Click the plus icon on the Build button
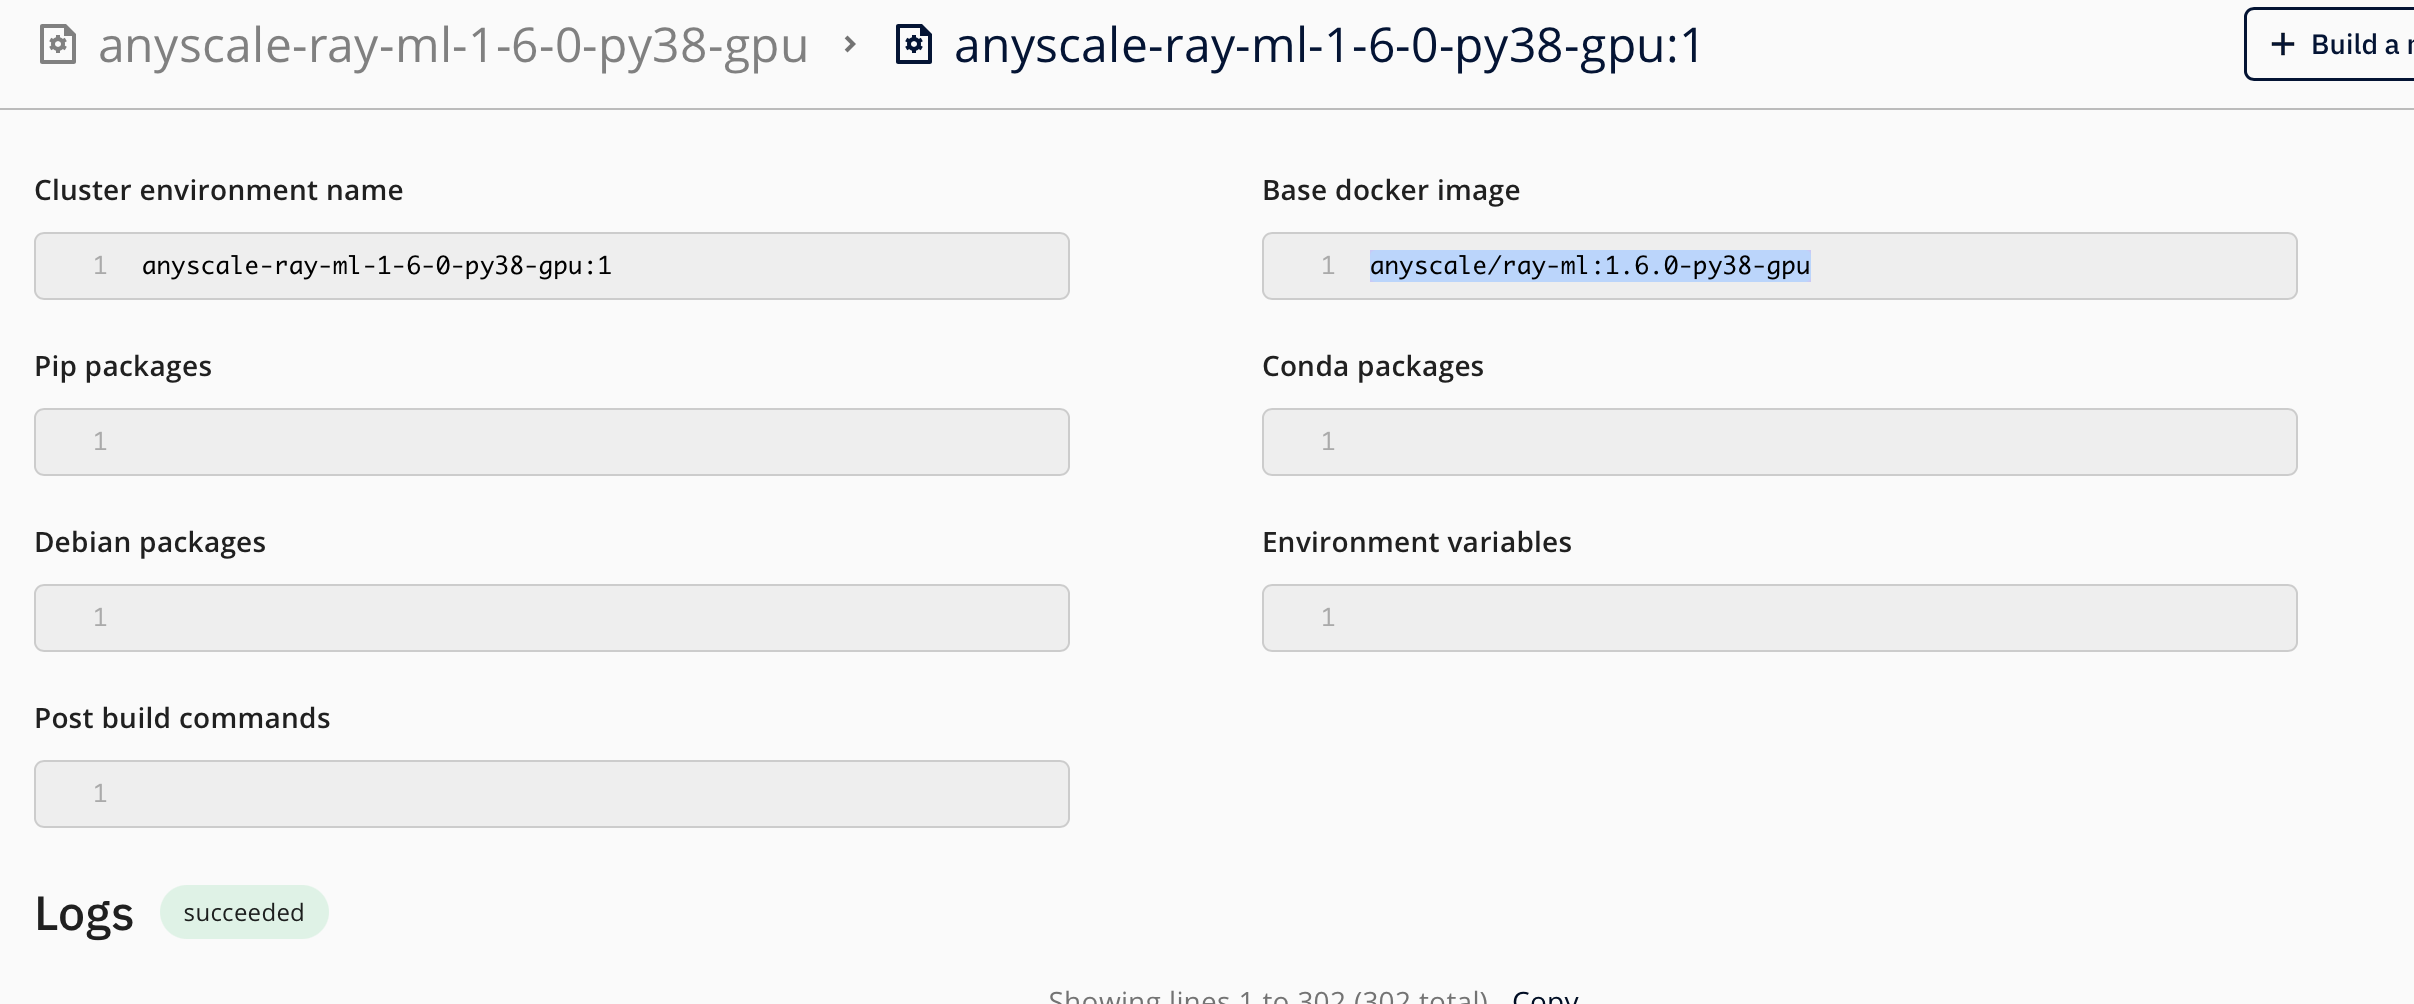This screenshot has width=2414, height=1004. (2283, 45)
